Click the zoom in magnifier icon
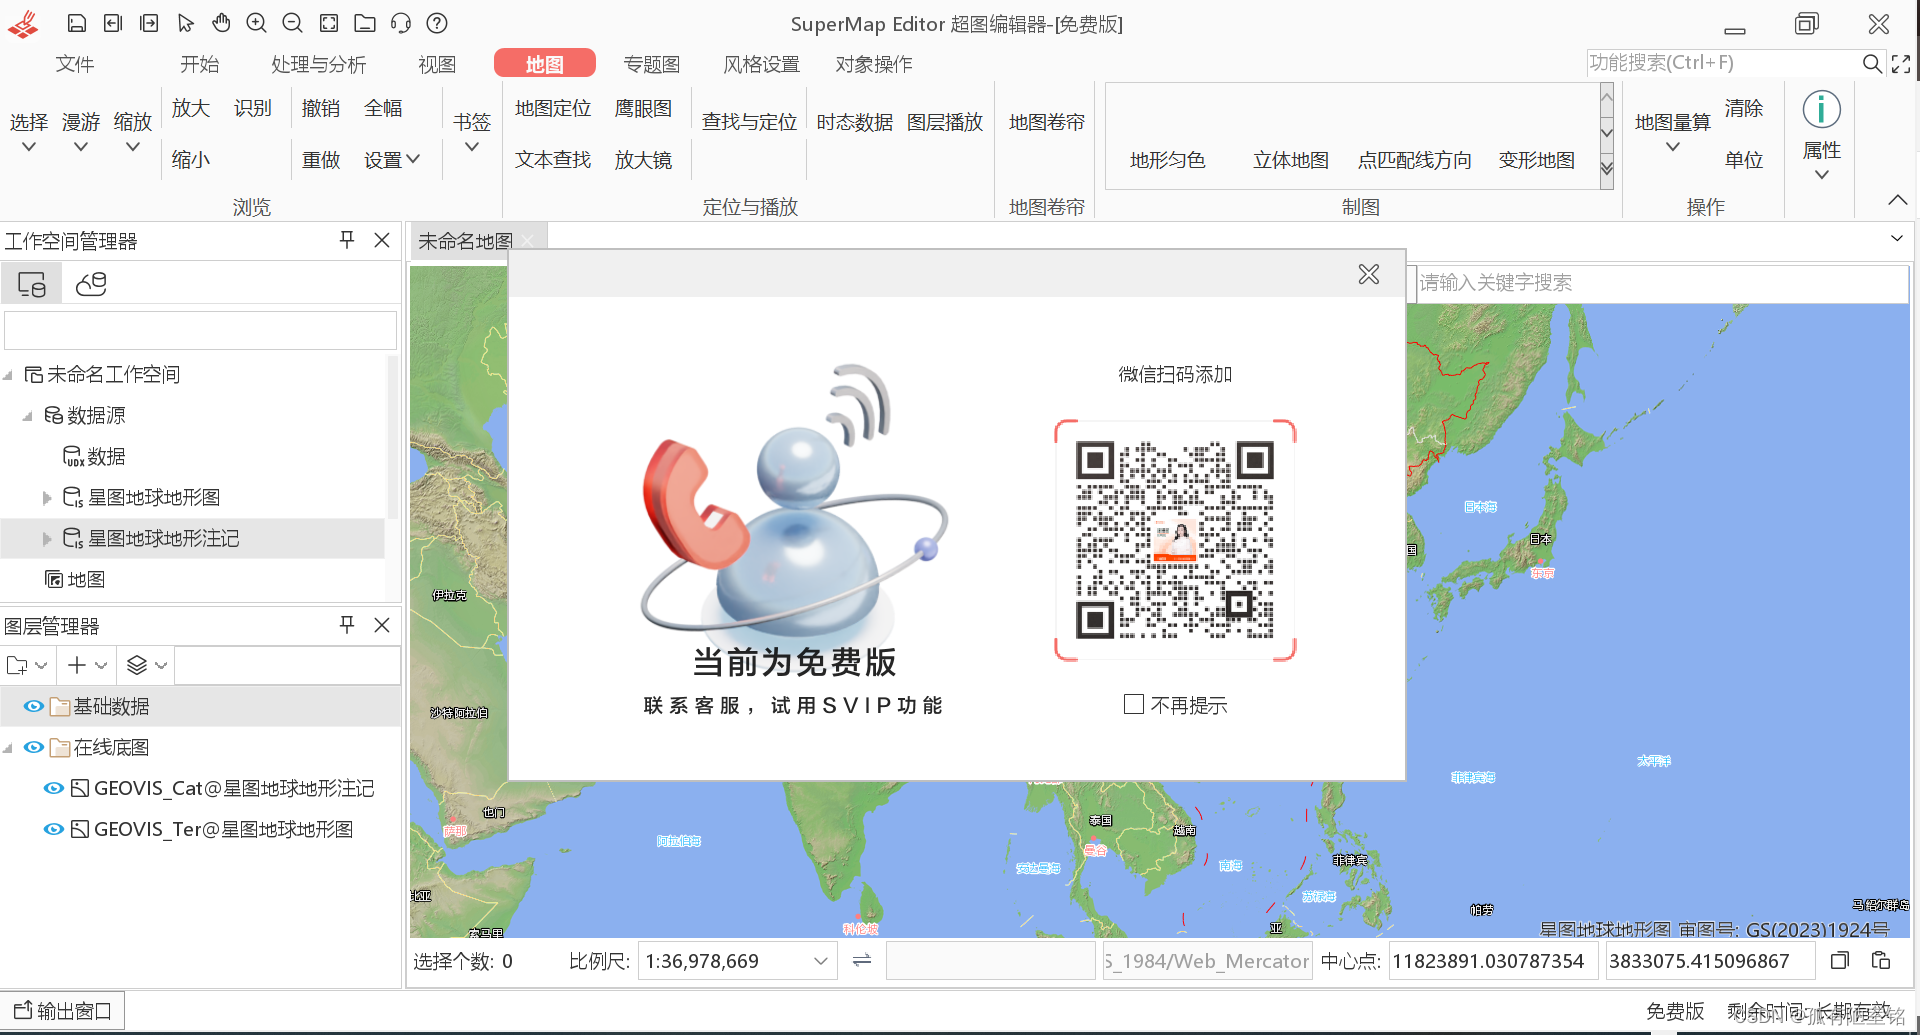Screen dimensions: 1920x1035 pyautogui.click(x=257, y=23)
